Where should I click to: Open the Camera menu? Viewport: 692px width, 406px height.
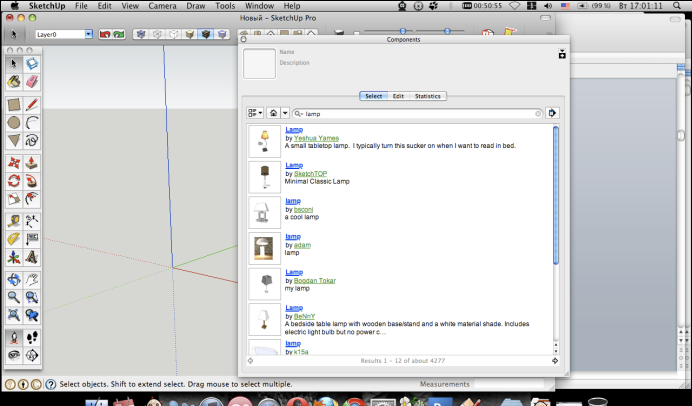coord(162,5)
